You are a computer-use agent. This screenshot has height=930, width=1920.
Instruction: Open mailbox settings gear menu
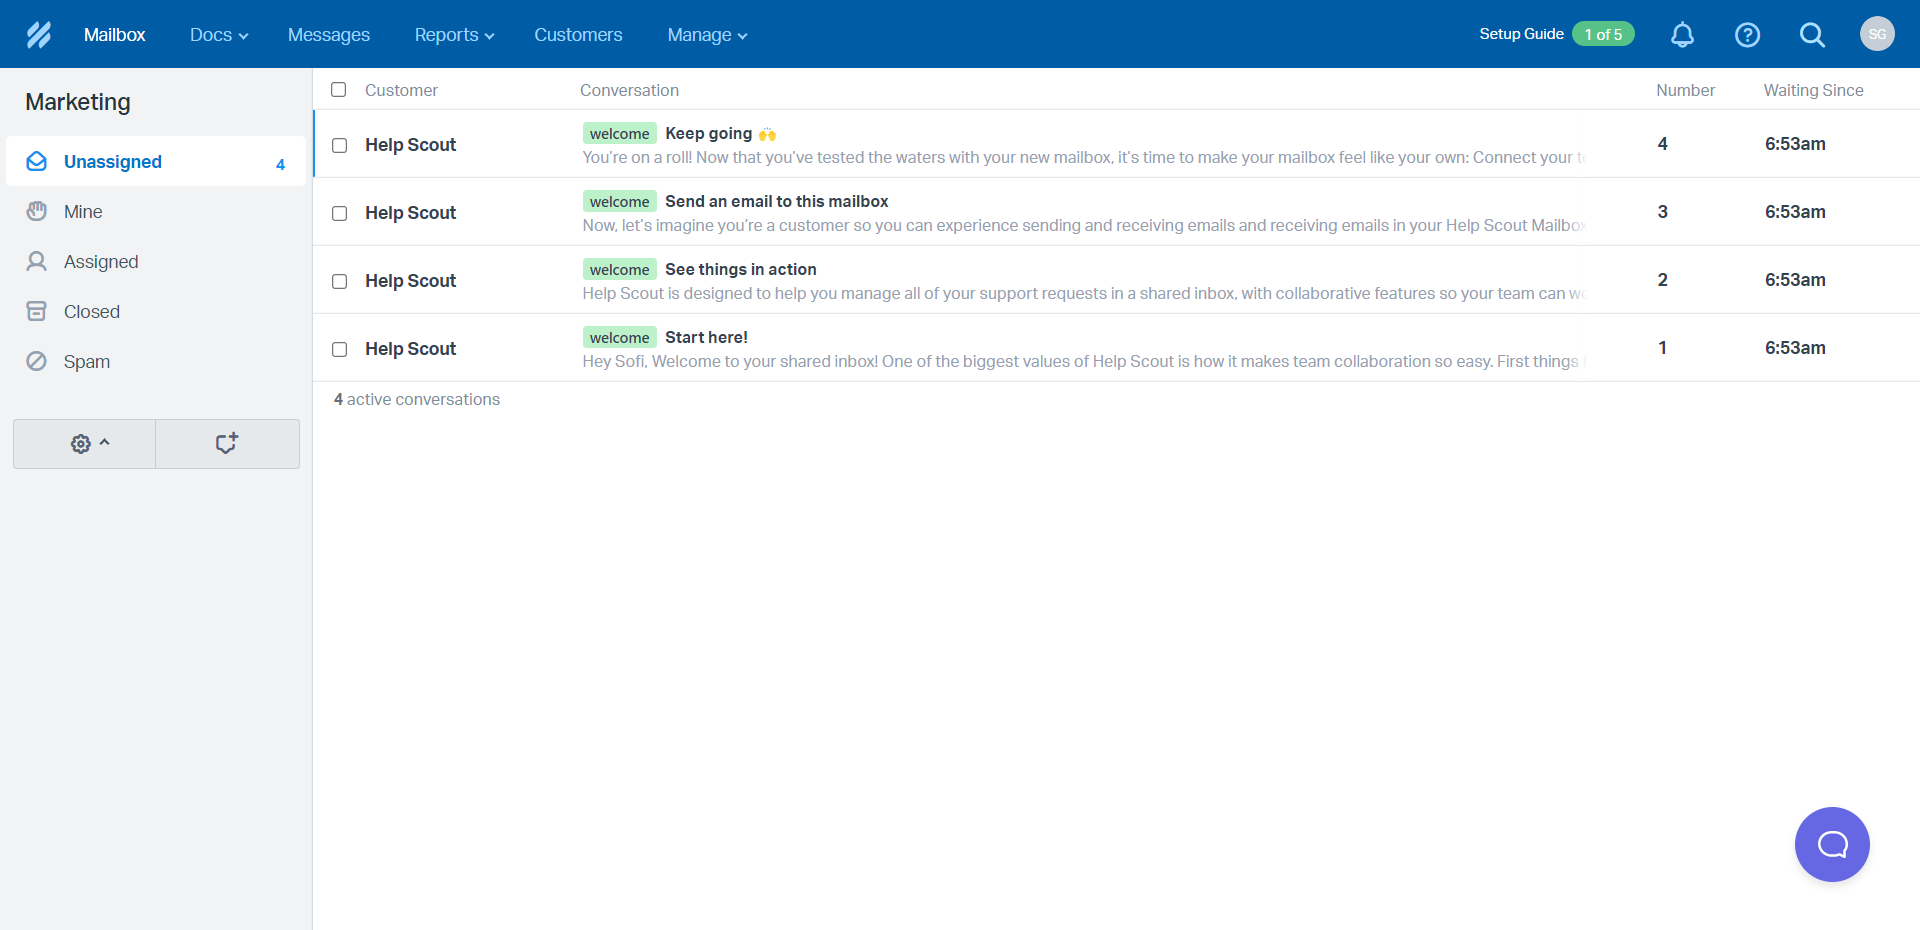click(85, 444)
